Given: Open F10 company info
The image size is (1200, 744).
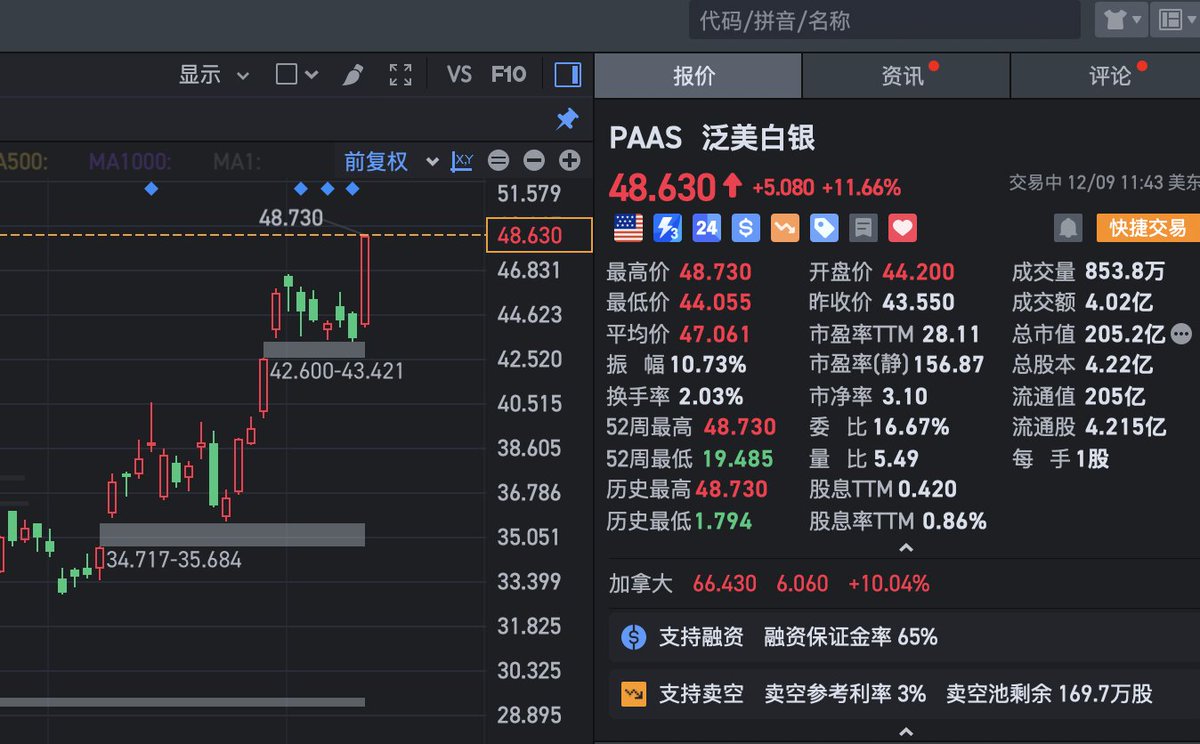Looking at the screenshot, I should click(508, 75).
